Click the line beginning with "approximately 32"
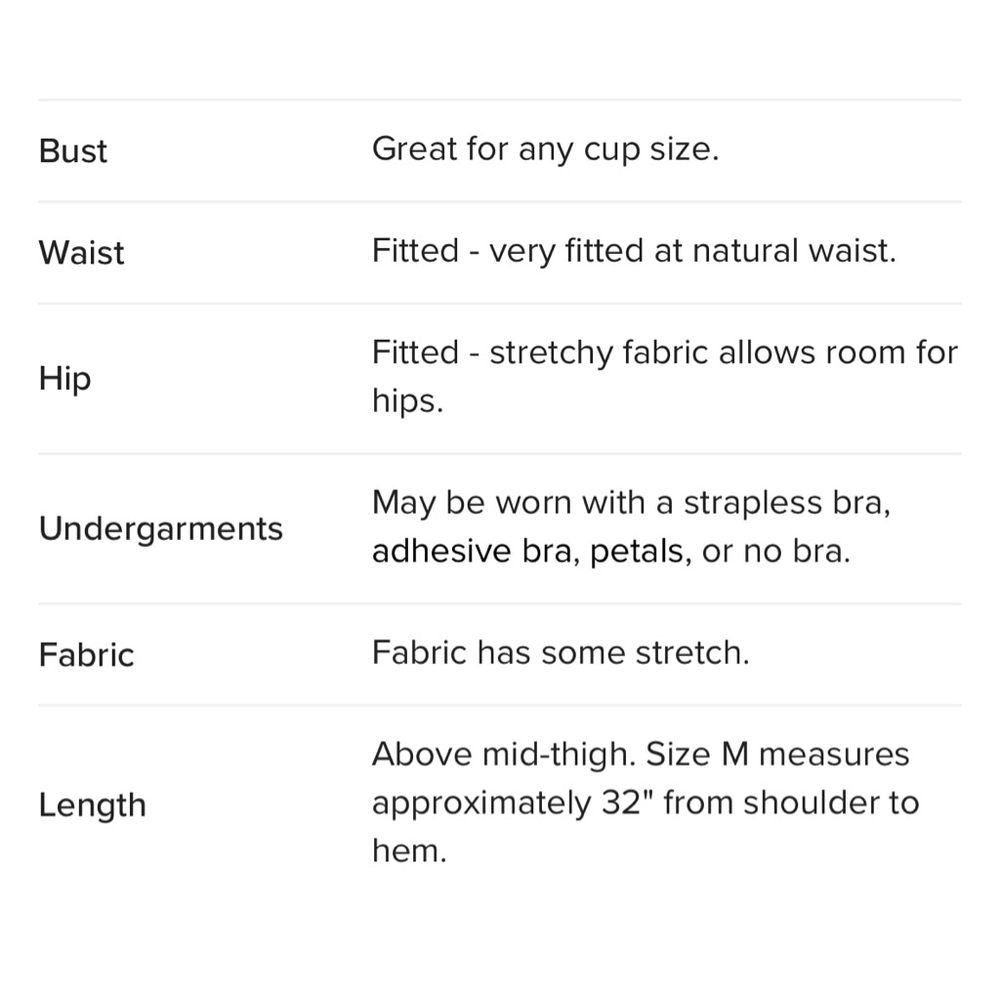This screenshot has height=1000, width=1000. [645, 803]
